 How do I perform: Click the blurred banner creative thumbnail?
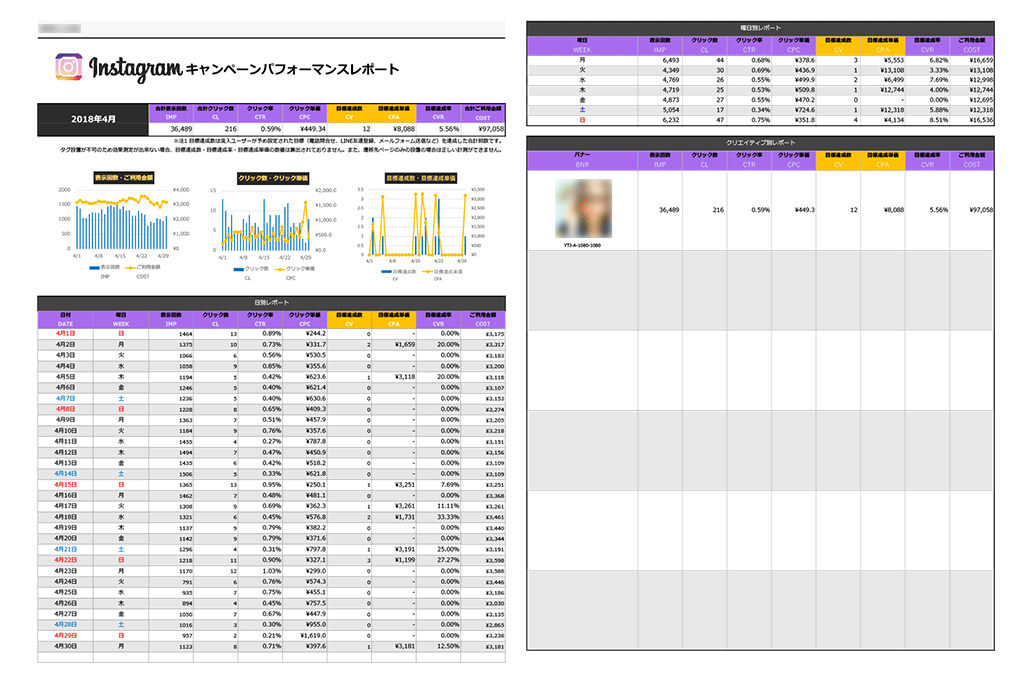coord(581,207)
